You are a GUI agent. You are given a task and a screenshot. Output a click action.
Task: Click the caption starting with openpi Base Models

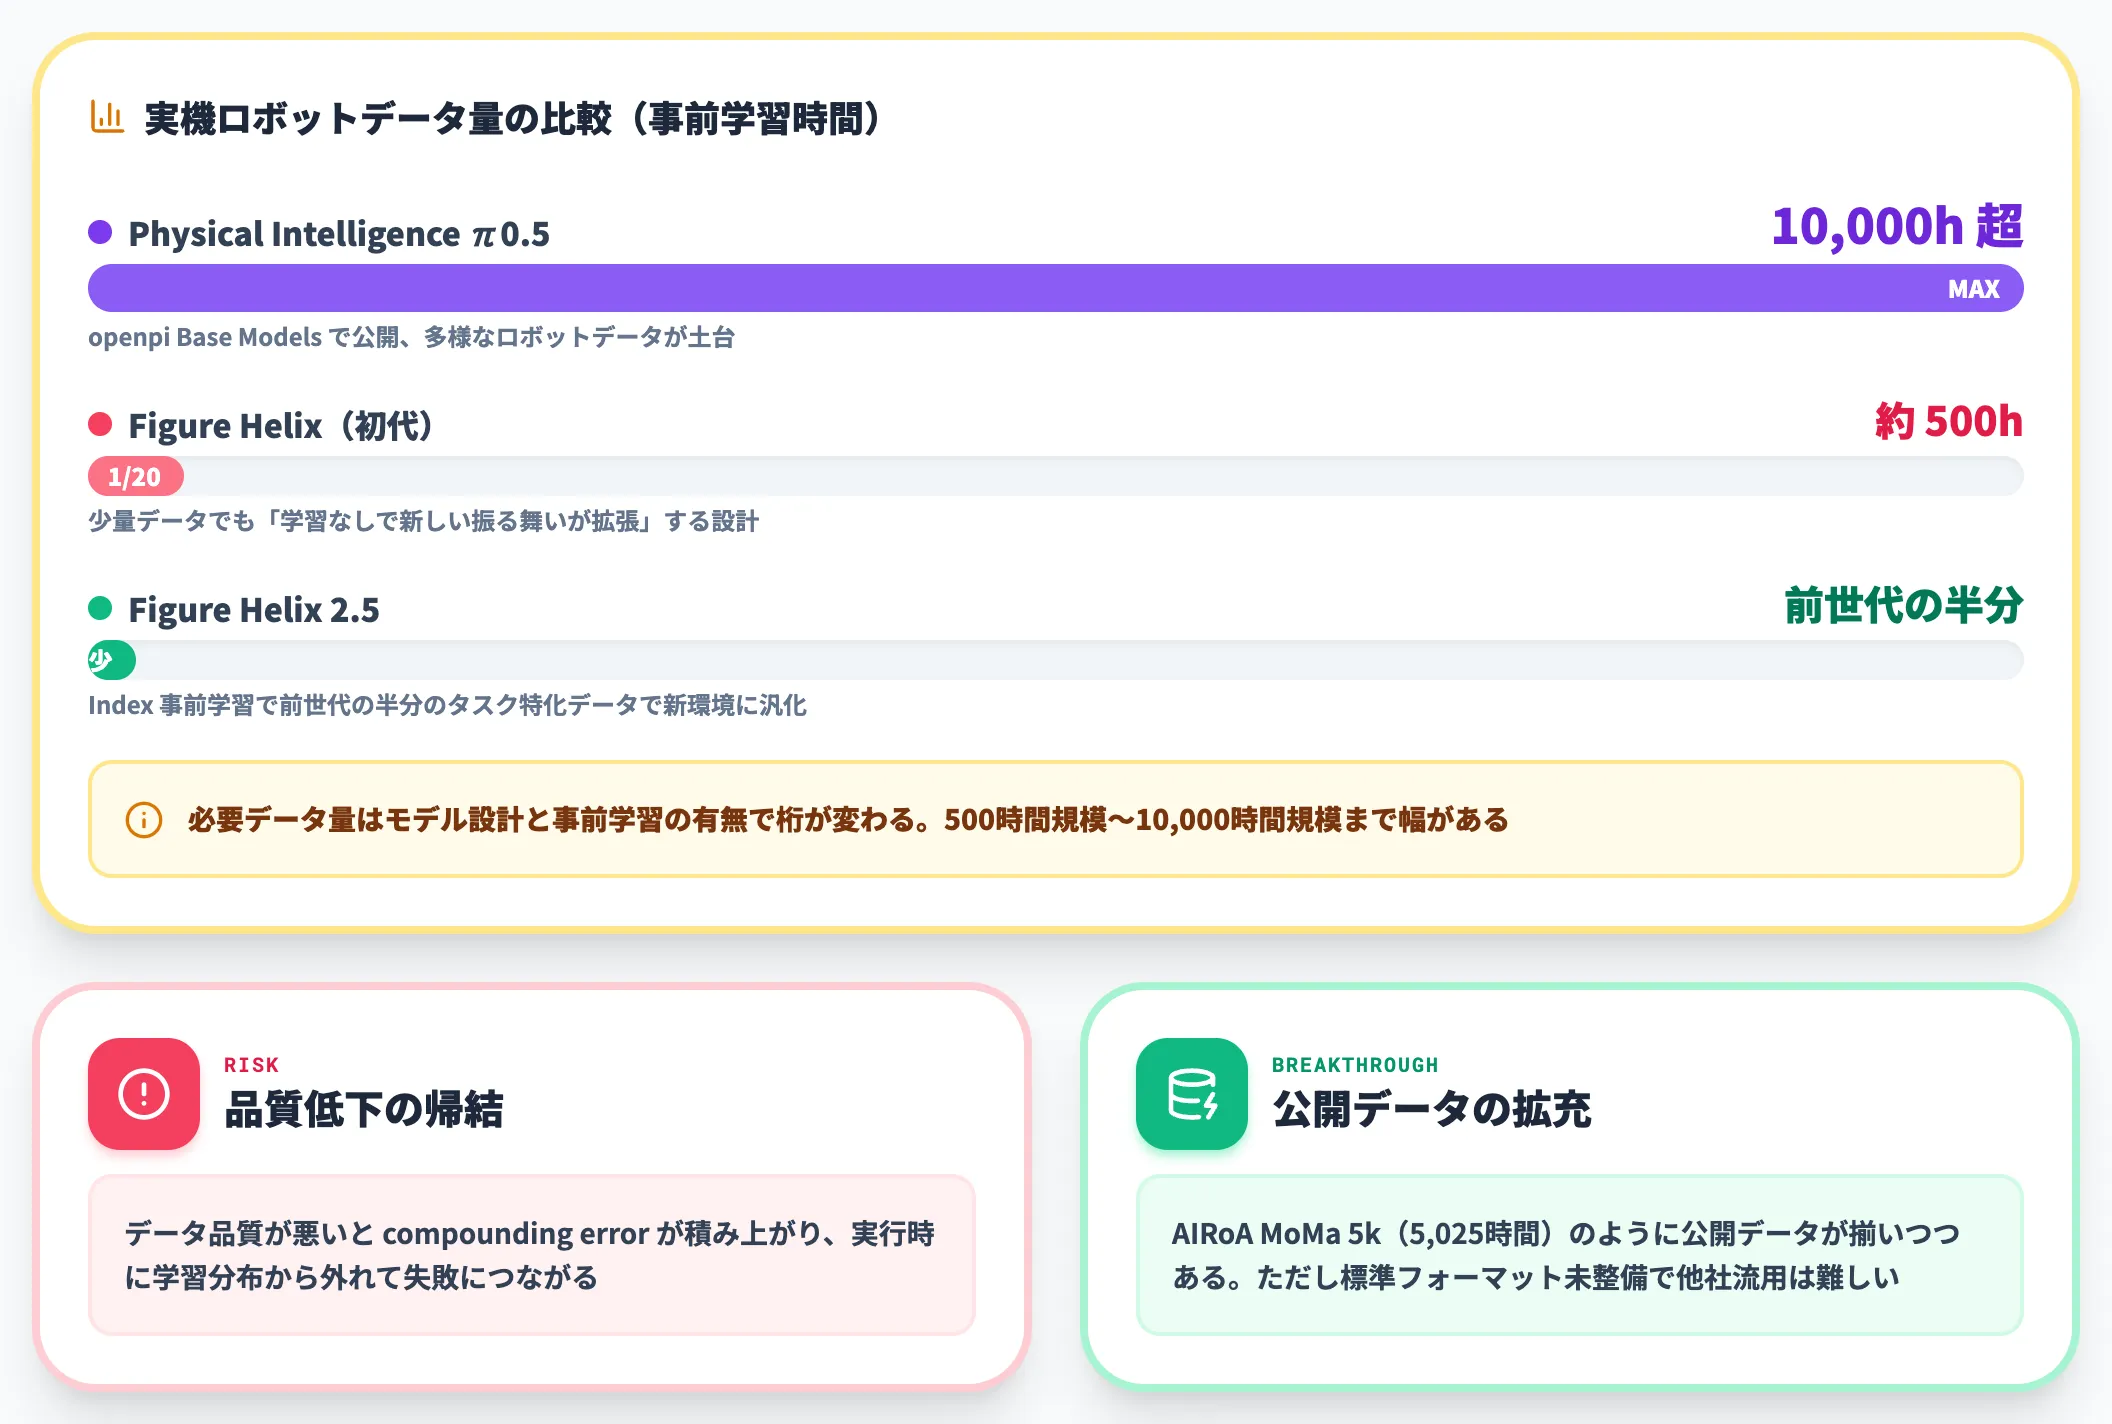[x=411, y=337]
